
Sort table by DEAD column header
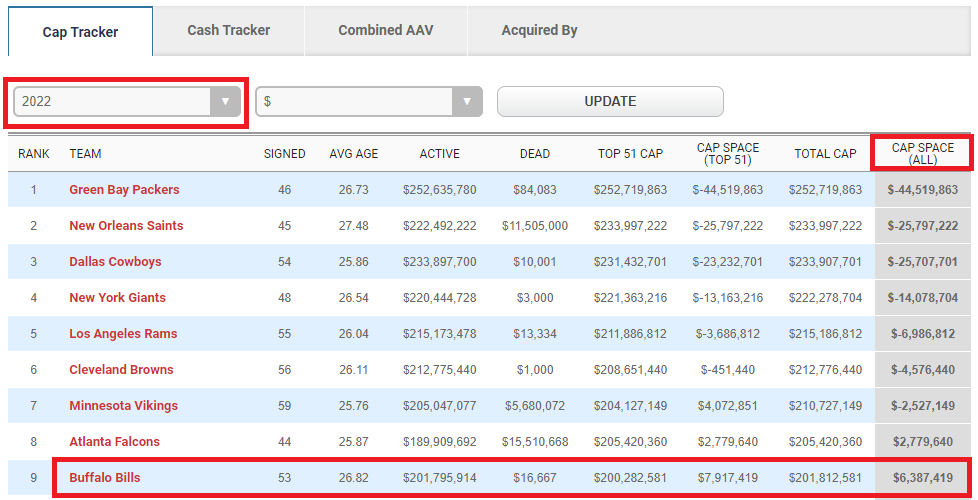535,154
